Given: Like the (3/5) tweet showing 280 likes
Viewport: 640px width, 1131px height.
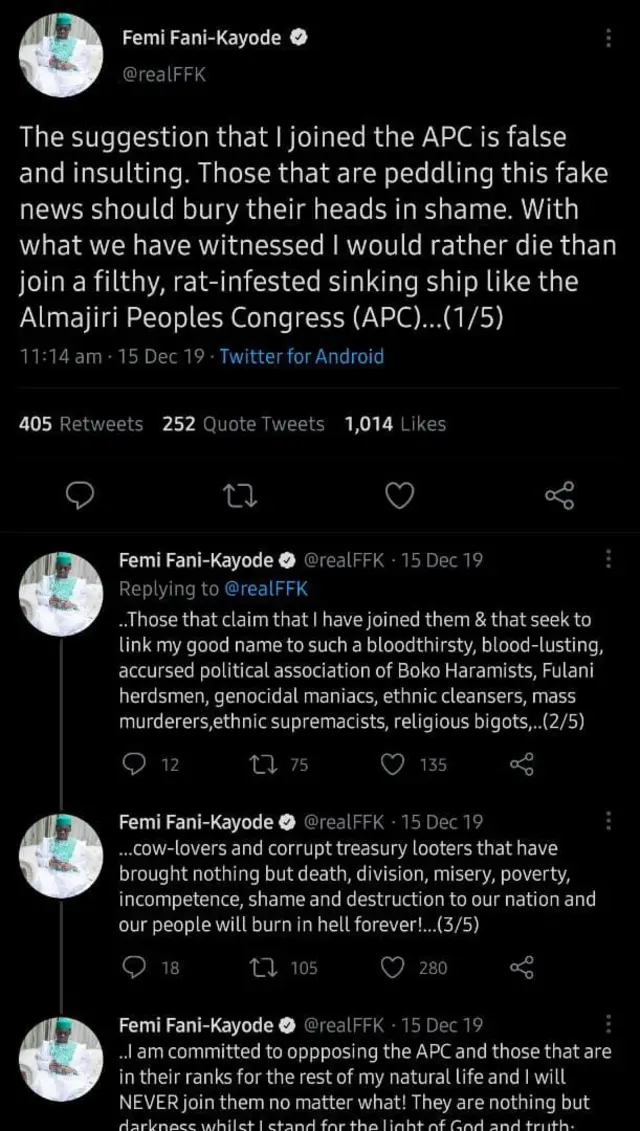Looking at the screenshot, I should tap(392, 968).
